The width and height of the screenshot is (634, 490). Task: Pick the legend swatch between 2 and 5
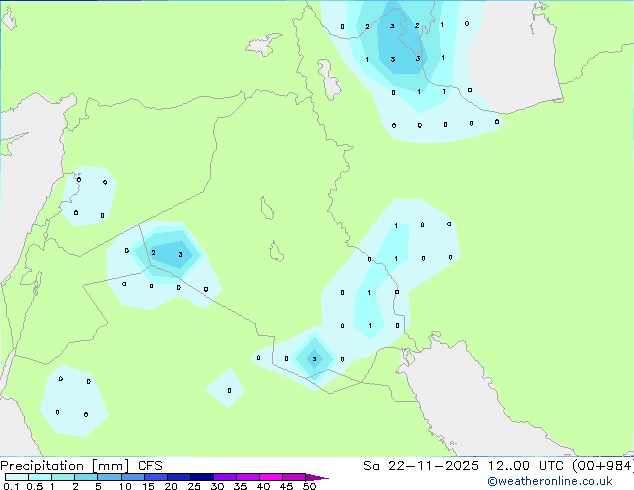coord(86,477)
